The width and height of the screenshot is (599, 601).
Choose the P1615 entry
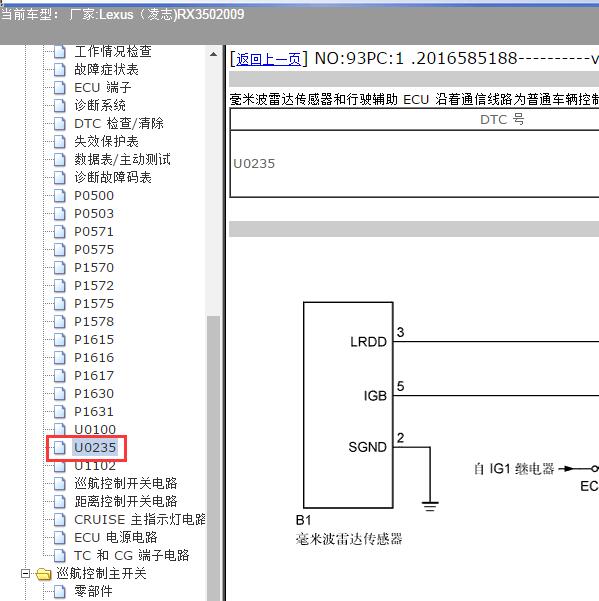[x=94, y=340]
